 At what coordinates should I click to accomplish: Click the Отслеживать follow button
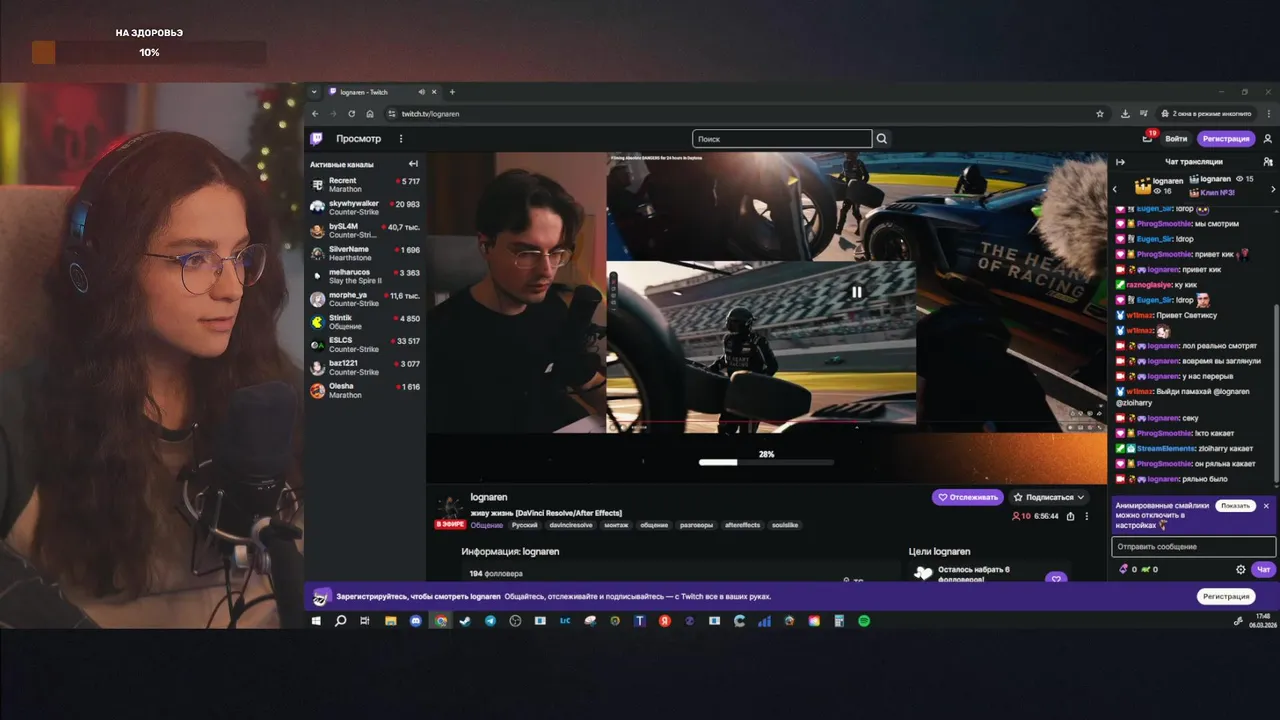pyautogui.click(x=968, y=497)
